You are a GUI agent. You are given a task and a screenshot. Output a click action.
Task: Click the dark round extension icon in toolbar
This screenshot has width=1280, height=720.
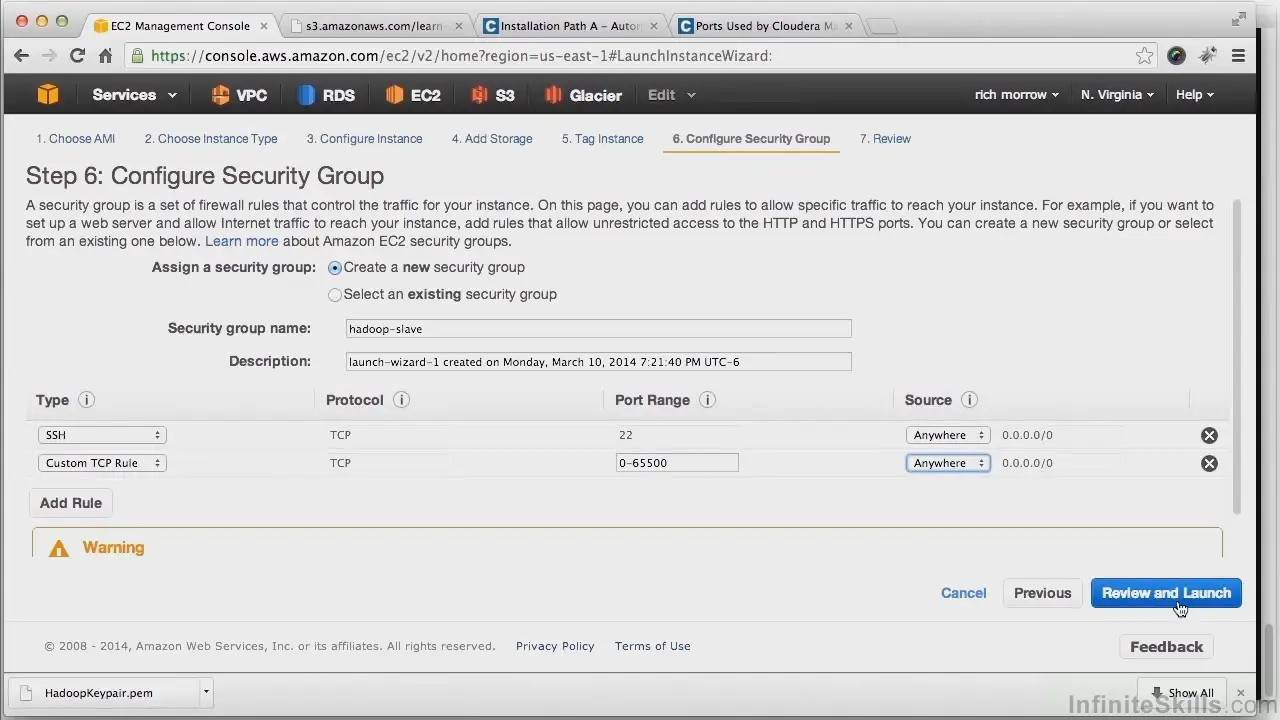[x=1176, y=56]
